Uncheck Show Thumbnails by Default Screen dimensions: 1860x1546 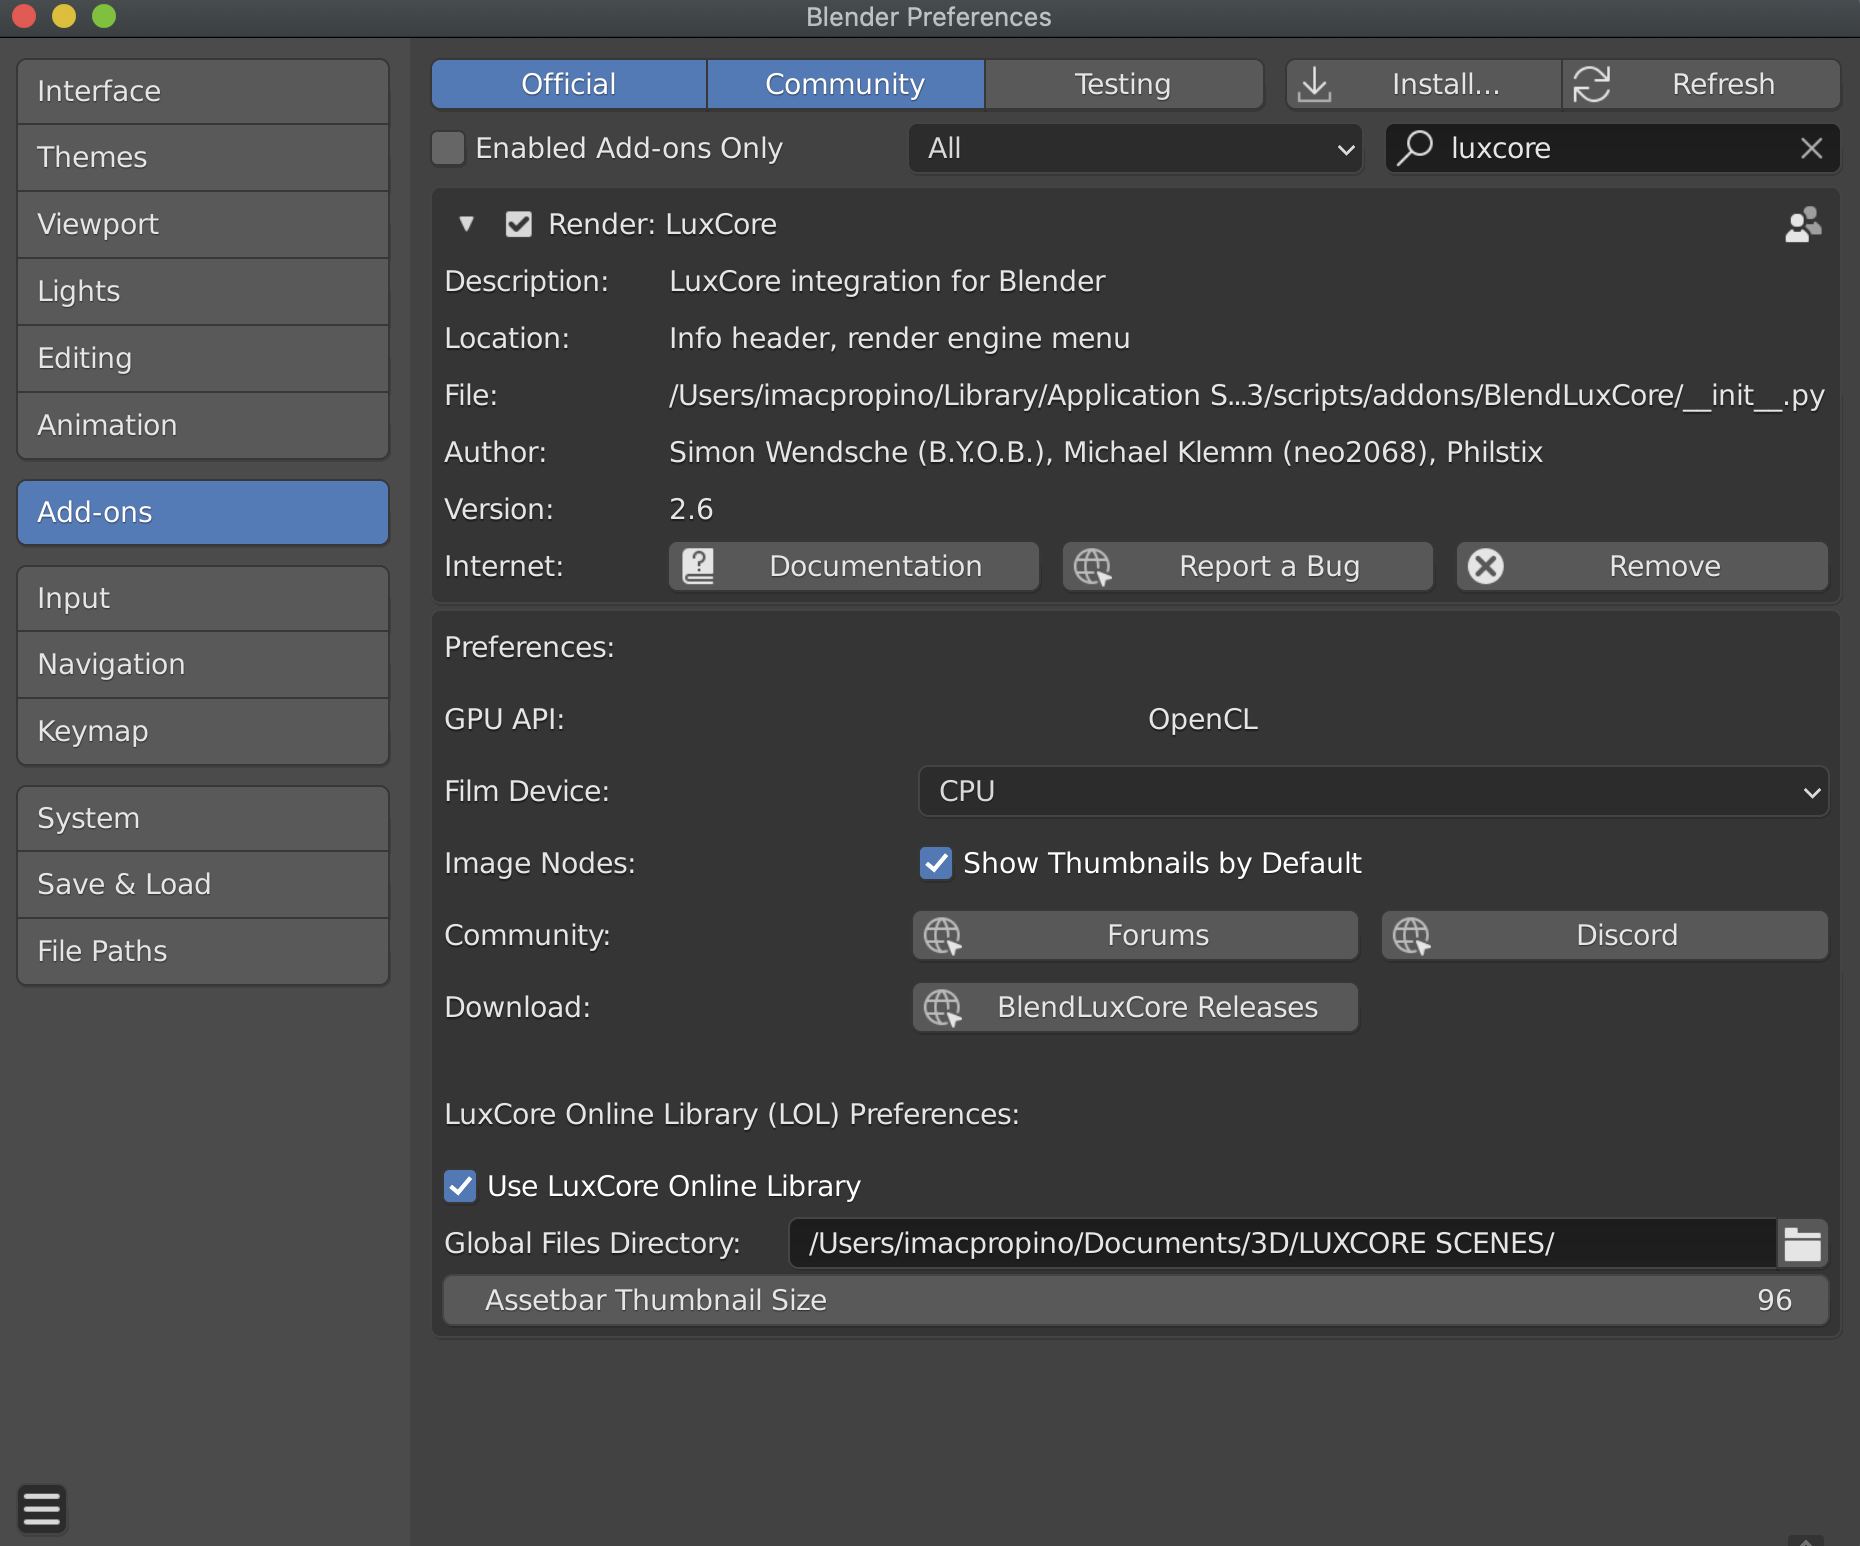point(936,863)
